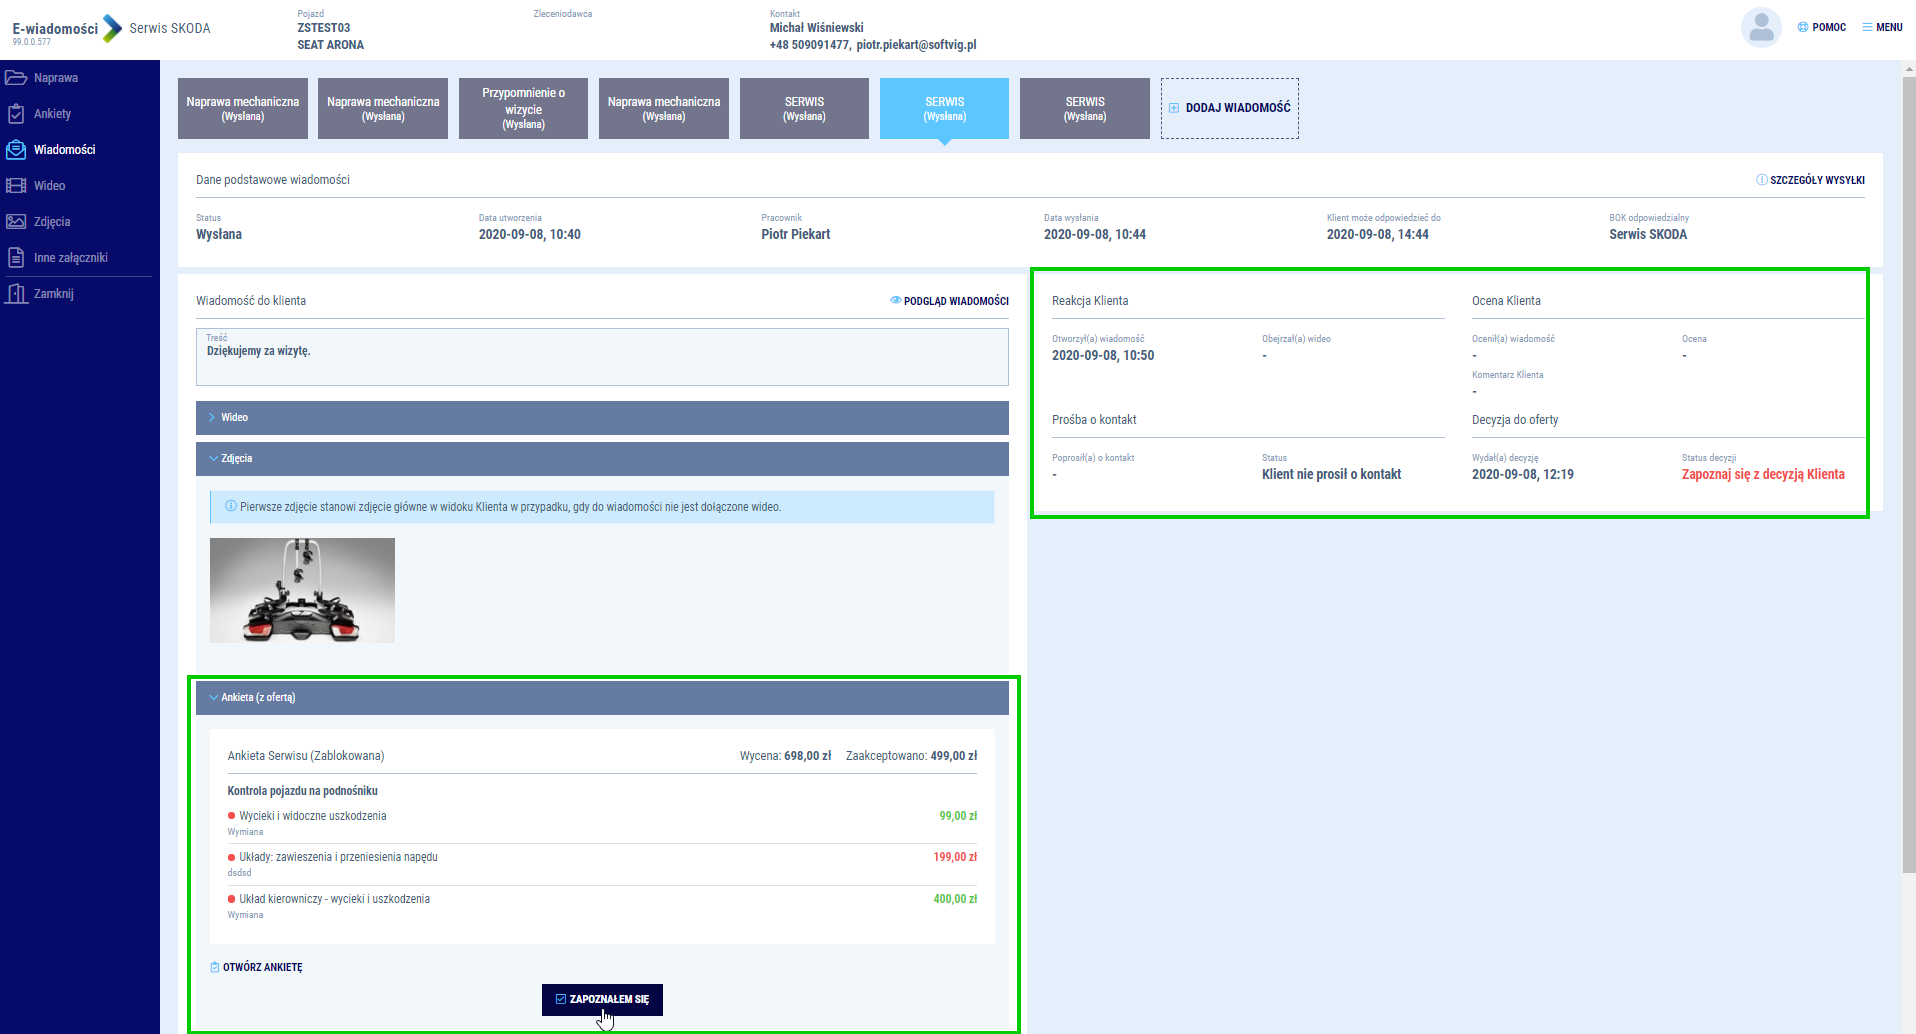
Task: Open the Pomoc help link
Action: coord(1822,28)
